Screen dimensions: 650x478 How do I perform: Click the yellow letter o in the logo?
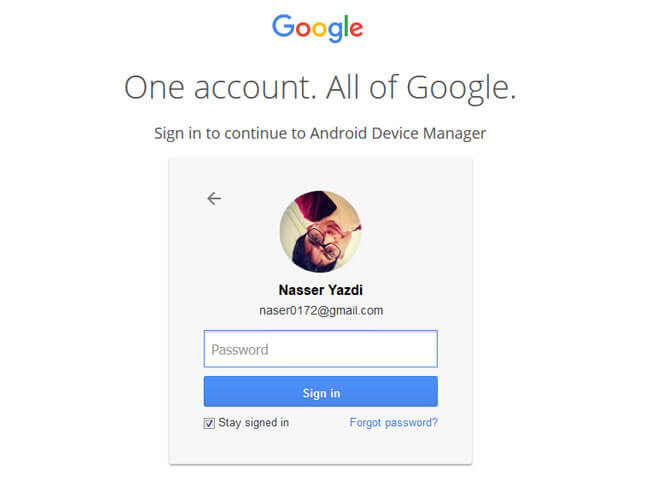point(319,29)
